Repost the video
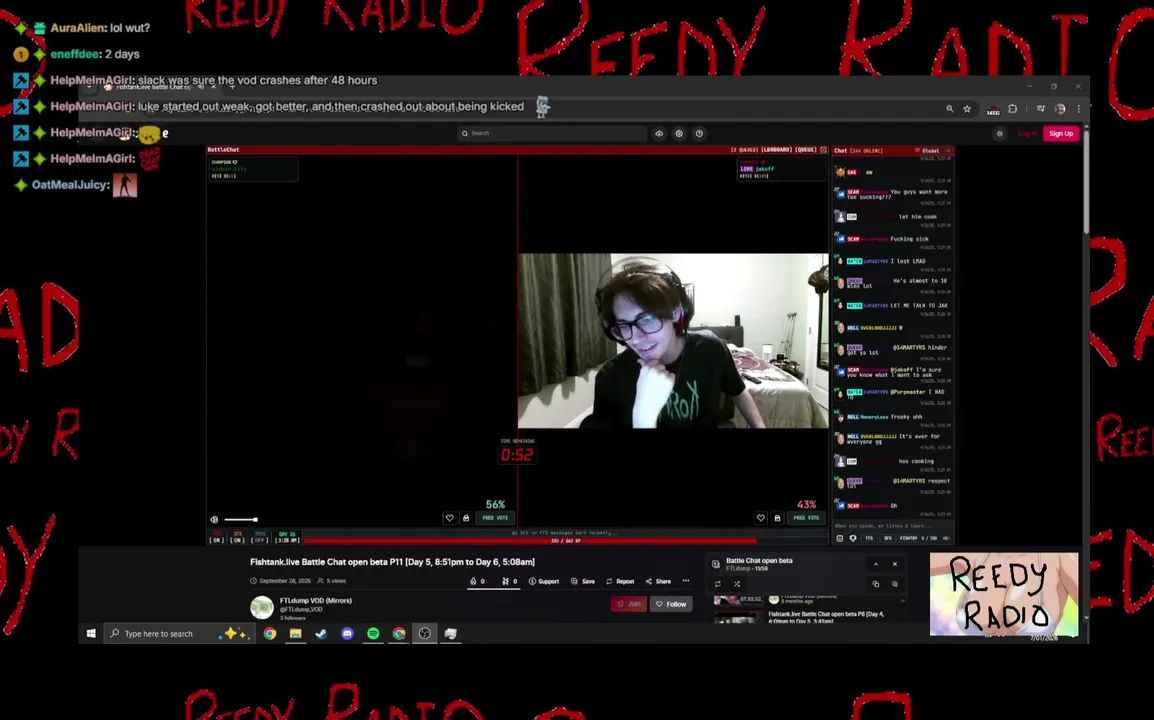This screenshot has width=1154, height=720. click(620, 581)
